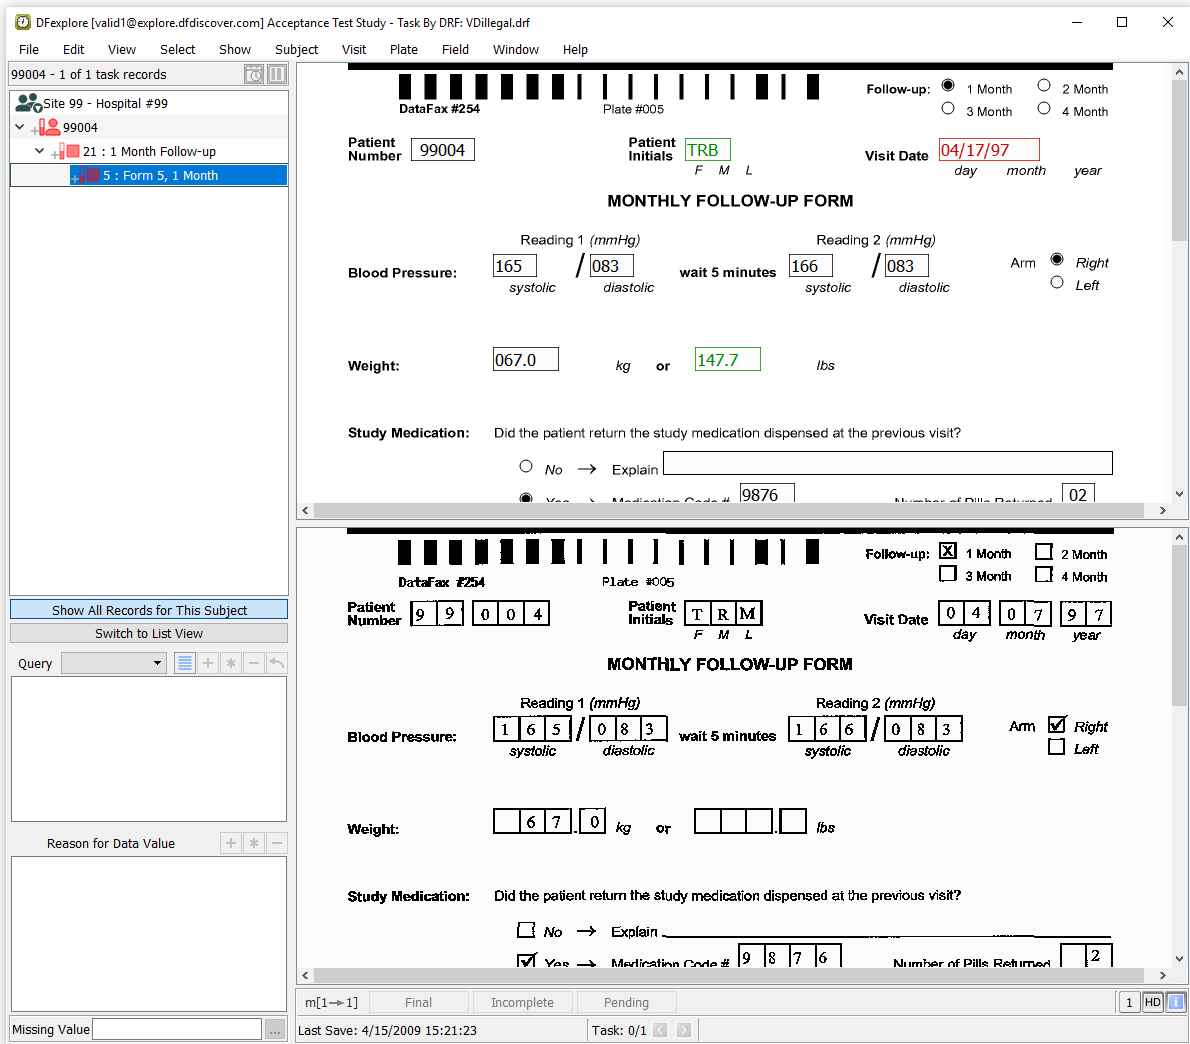Click Switch to List View button
Screen dimensions: 1190x1044
[149, 633]
